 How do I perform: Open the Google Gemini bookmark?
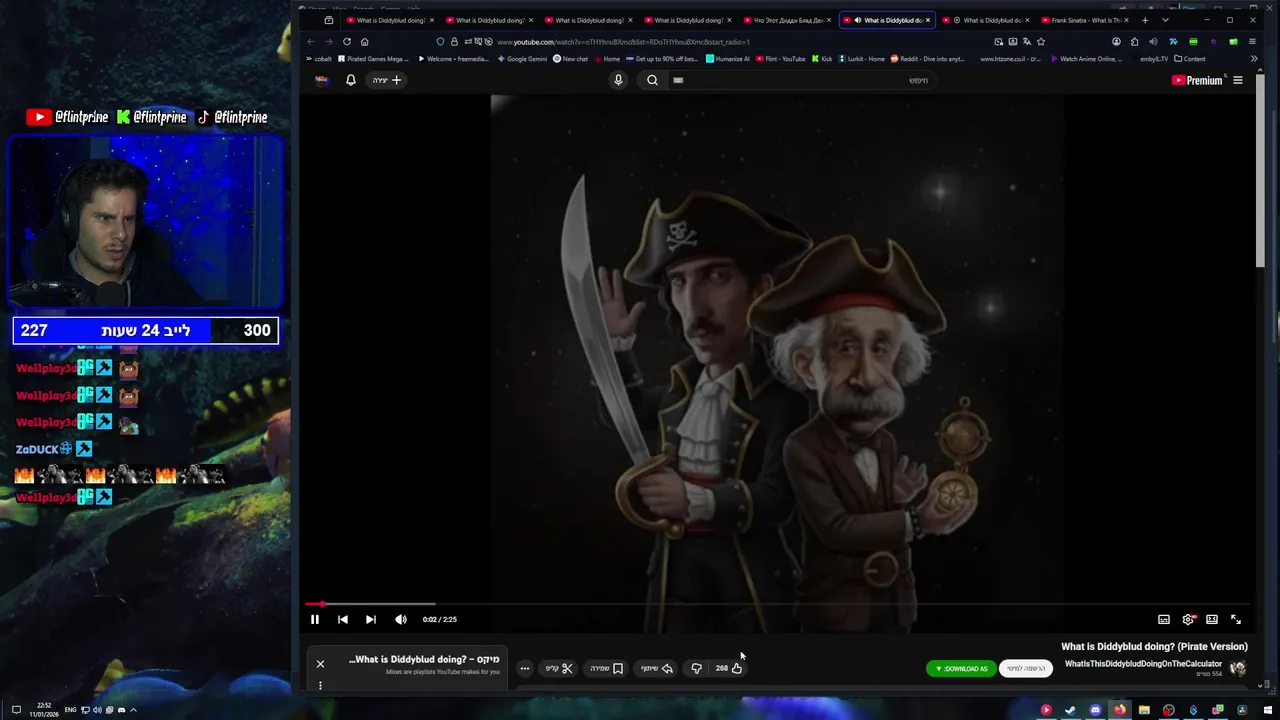pos(523,59)
